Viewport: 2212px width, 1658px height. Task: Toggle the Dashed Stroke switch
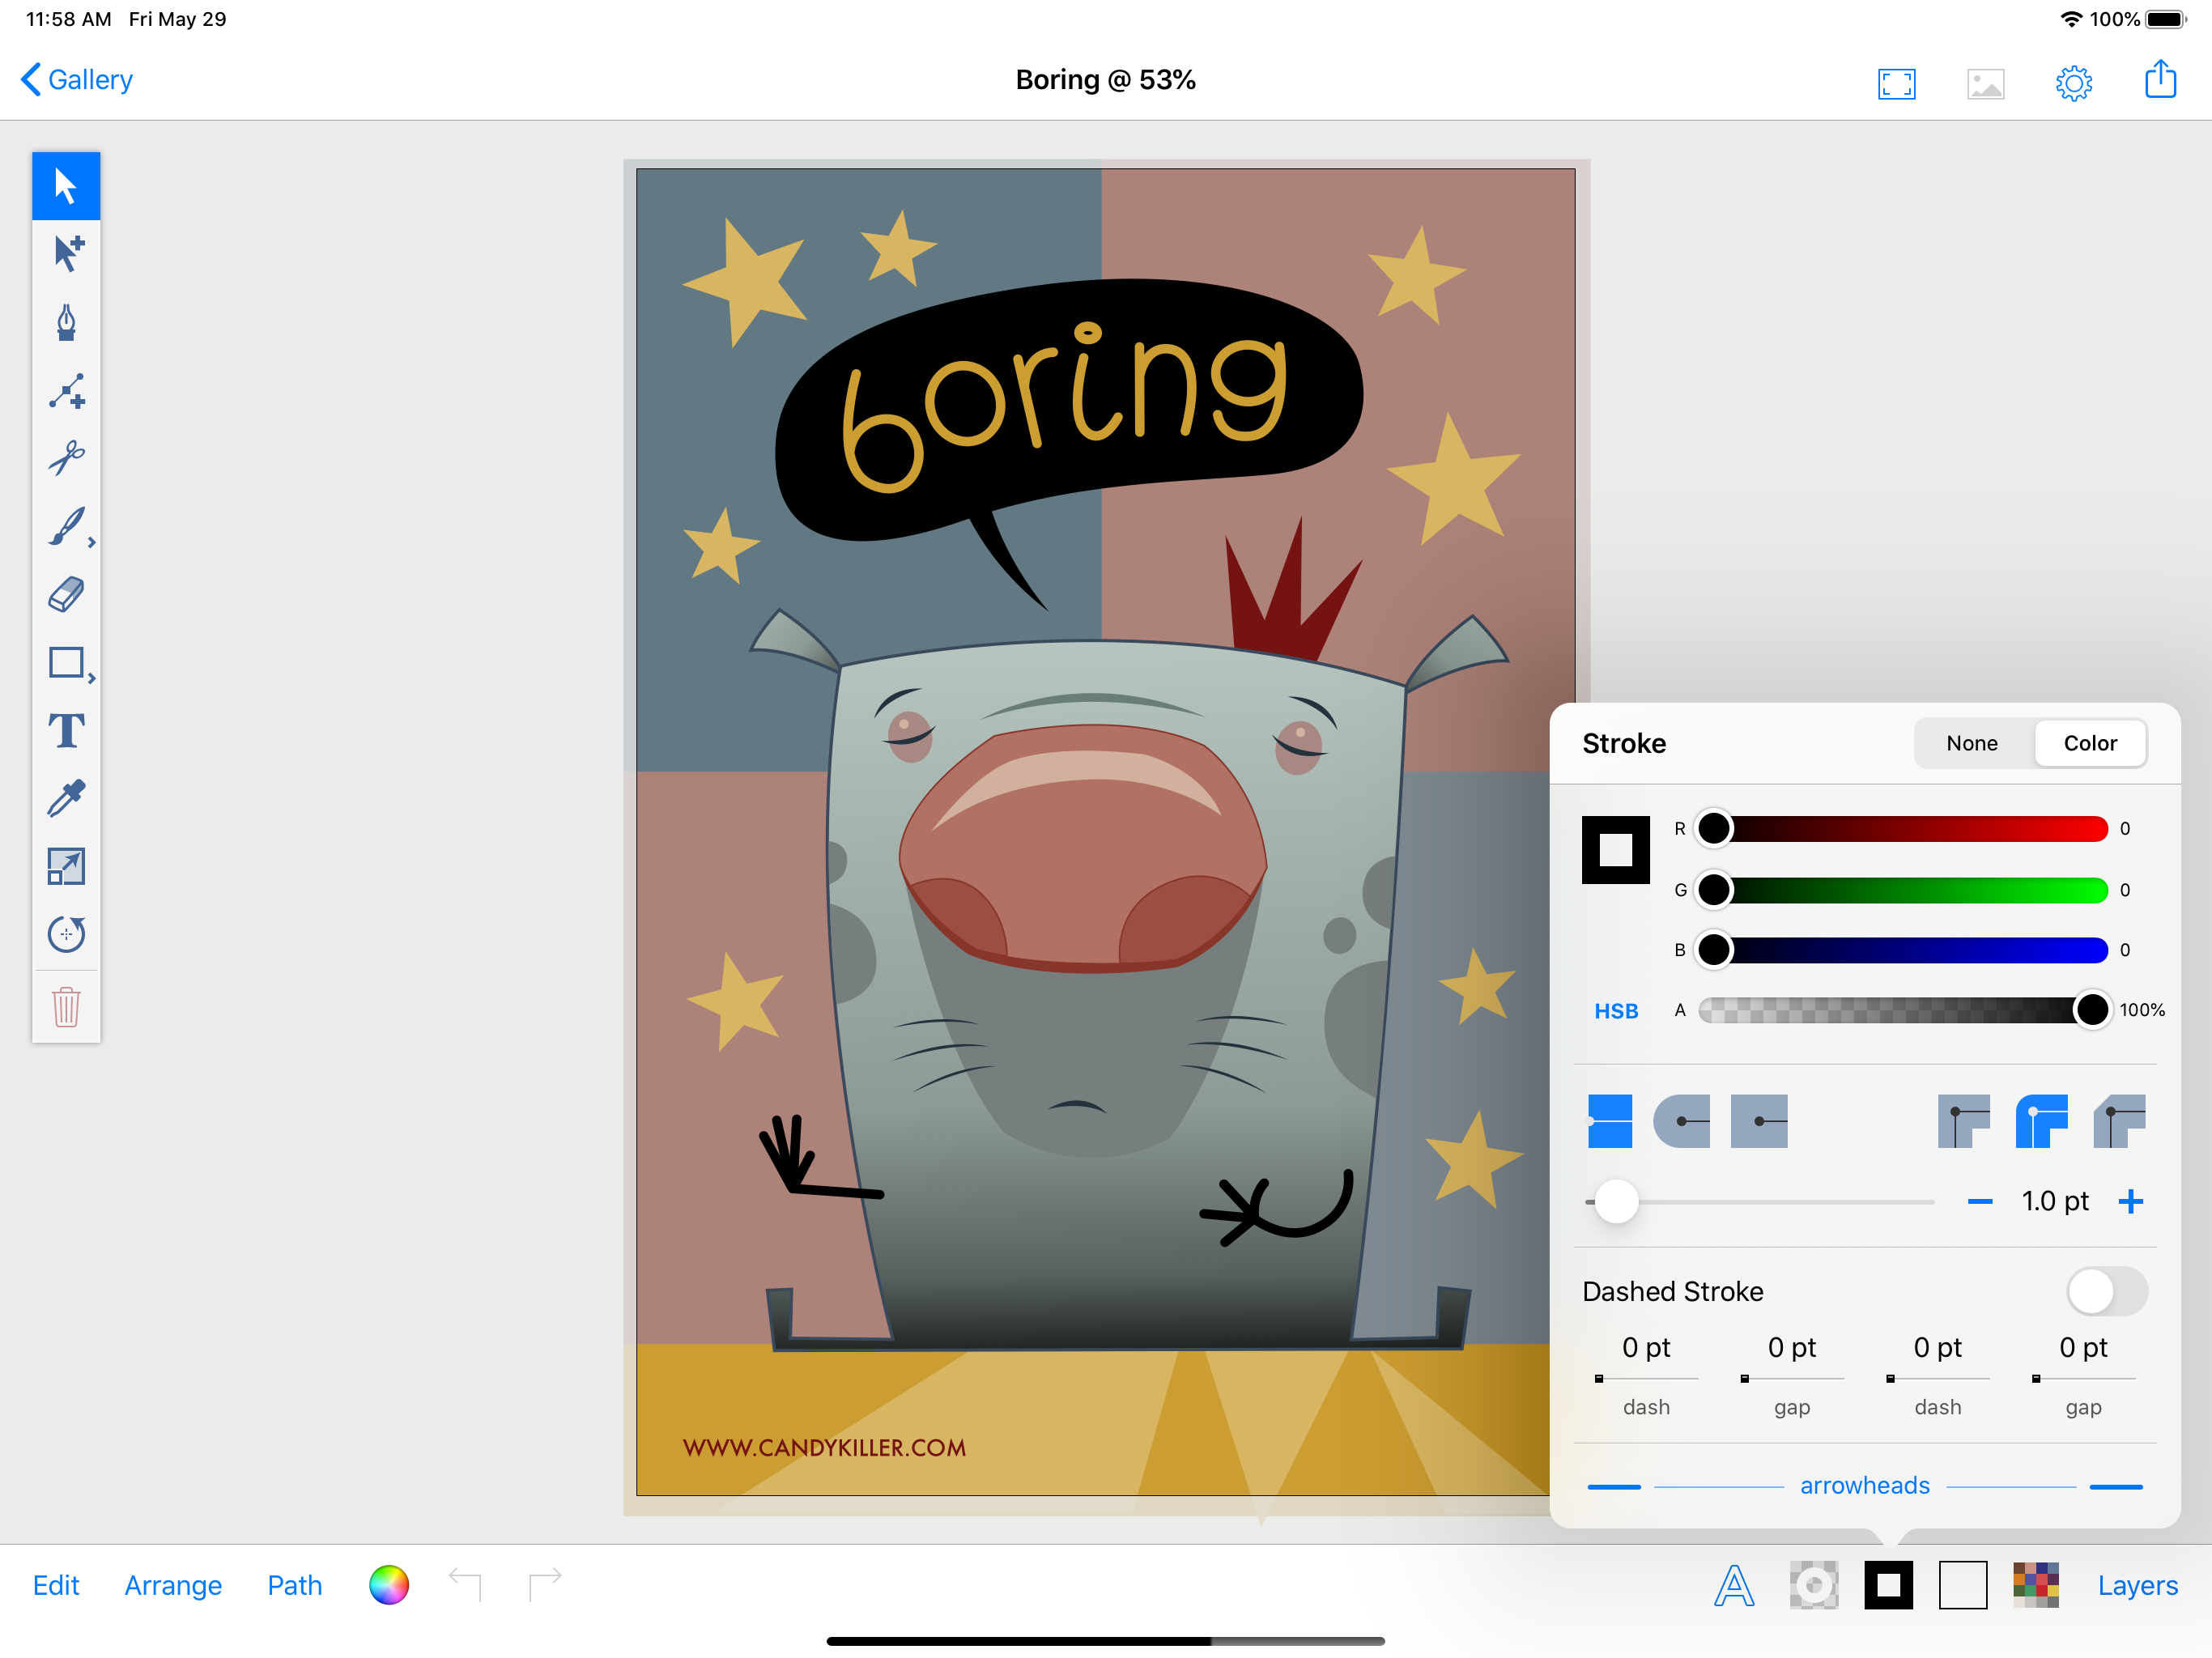(2107, 1291)
